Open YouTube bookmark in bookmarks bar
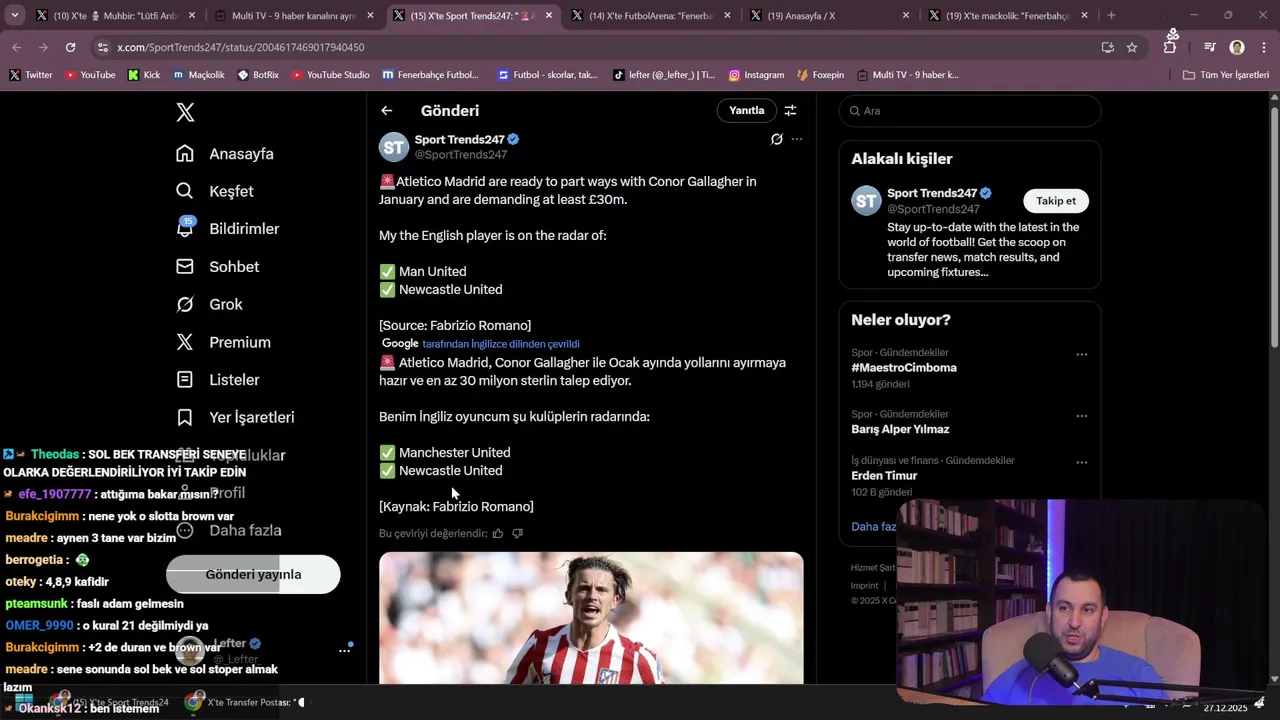The width and height of the screenshot is (1280, 720). click(90, 75)
